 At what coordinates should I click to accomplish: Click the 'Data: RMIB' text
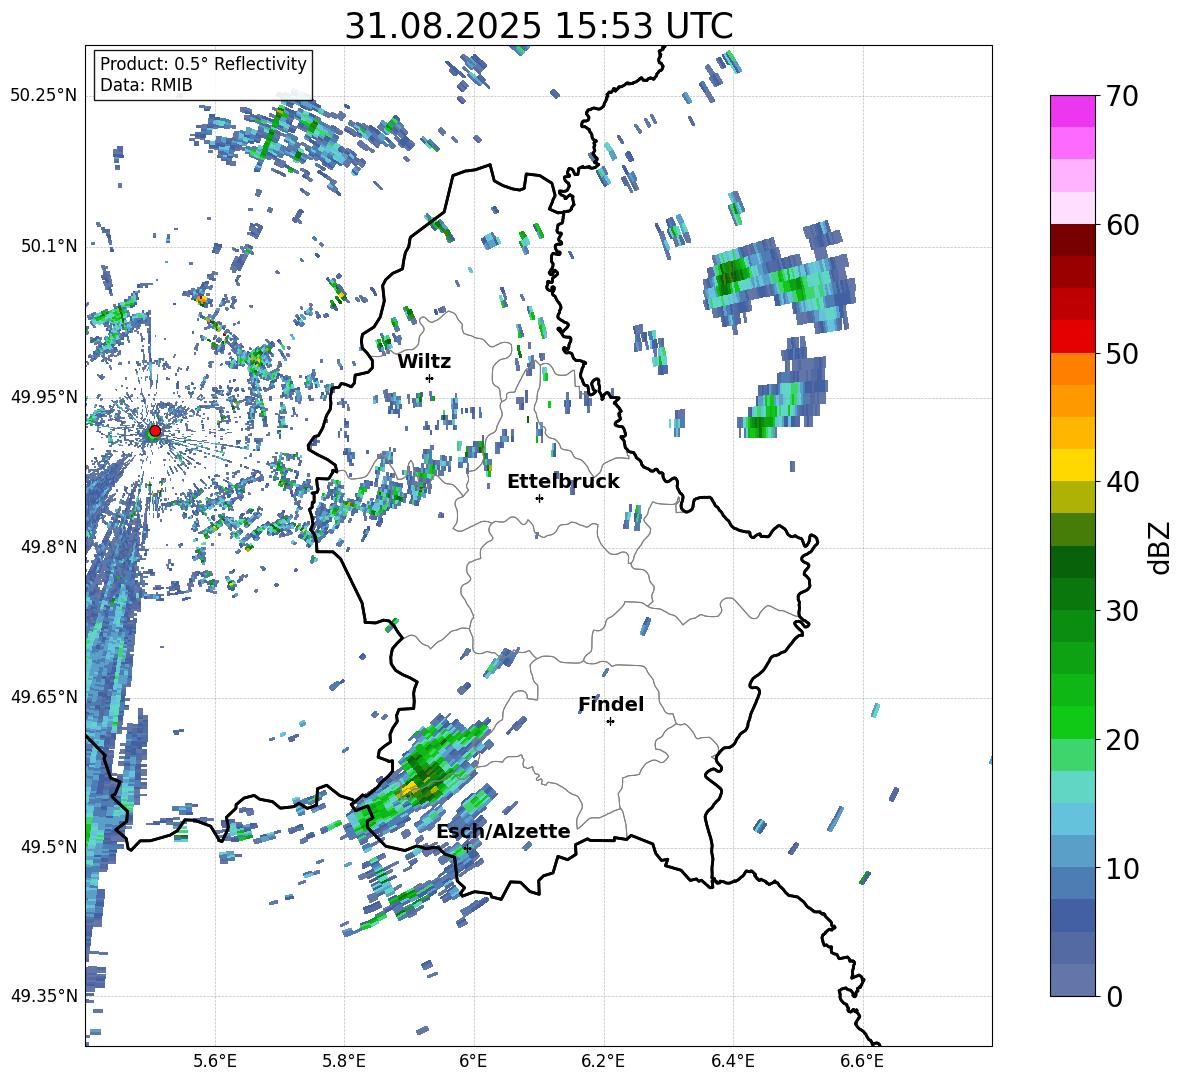pyautogui.click(x=146, y=85)
